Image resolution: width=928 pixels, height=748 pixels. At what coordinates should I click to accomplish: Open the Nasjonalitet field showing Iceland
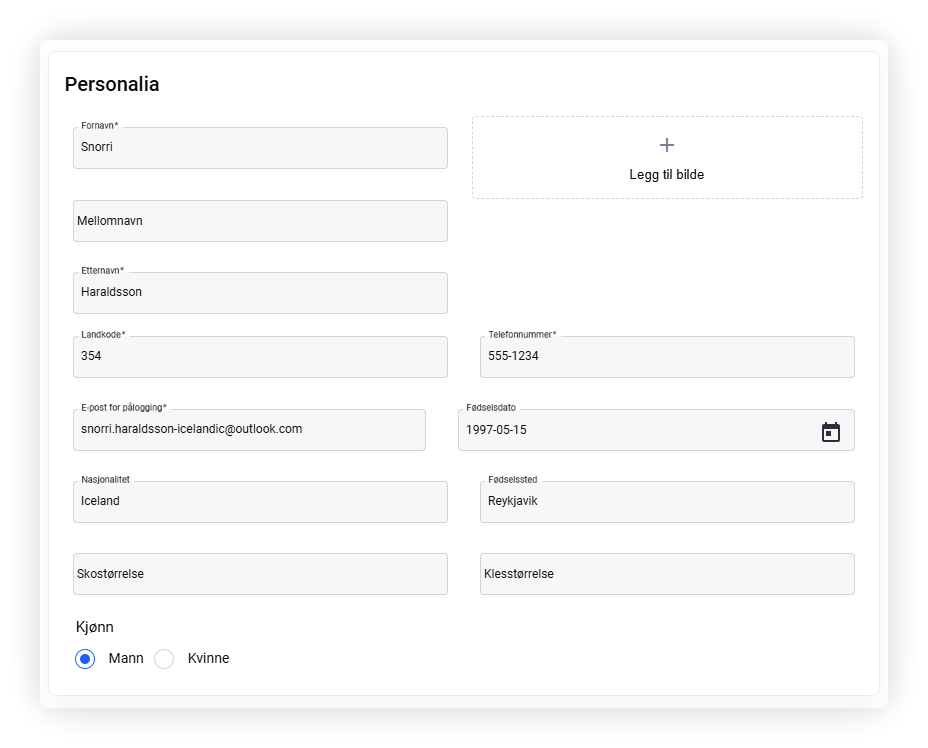260,502
